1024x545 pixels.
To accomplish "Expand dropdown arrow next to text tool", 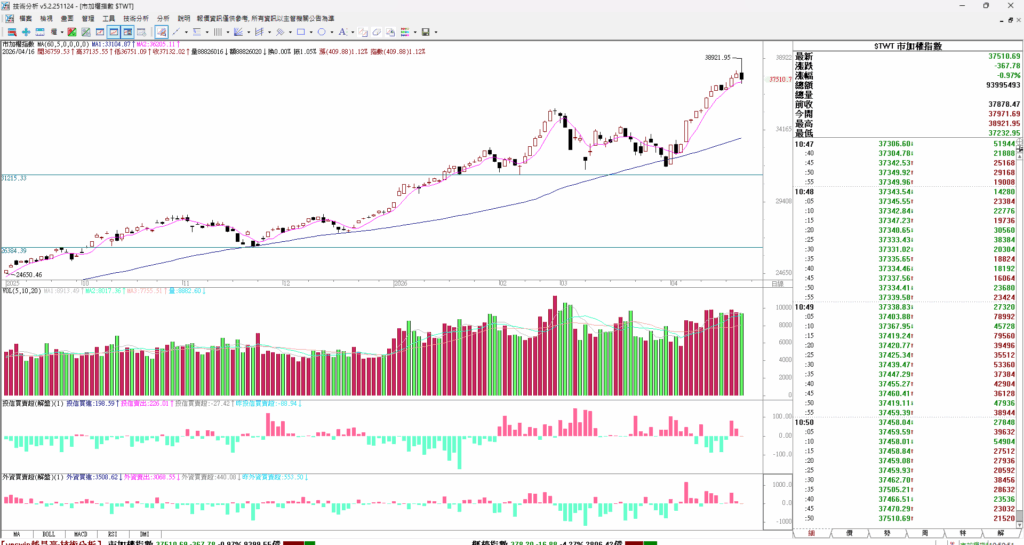I will point(352,32).
